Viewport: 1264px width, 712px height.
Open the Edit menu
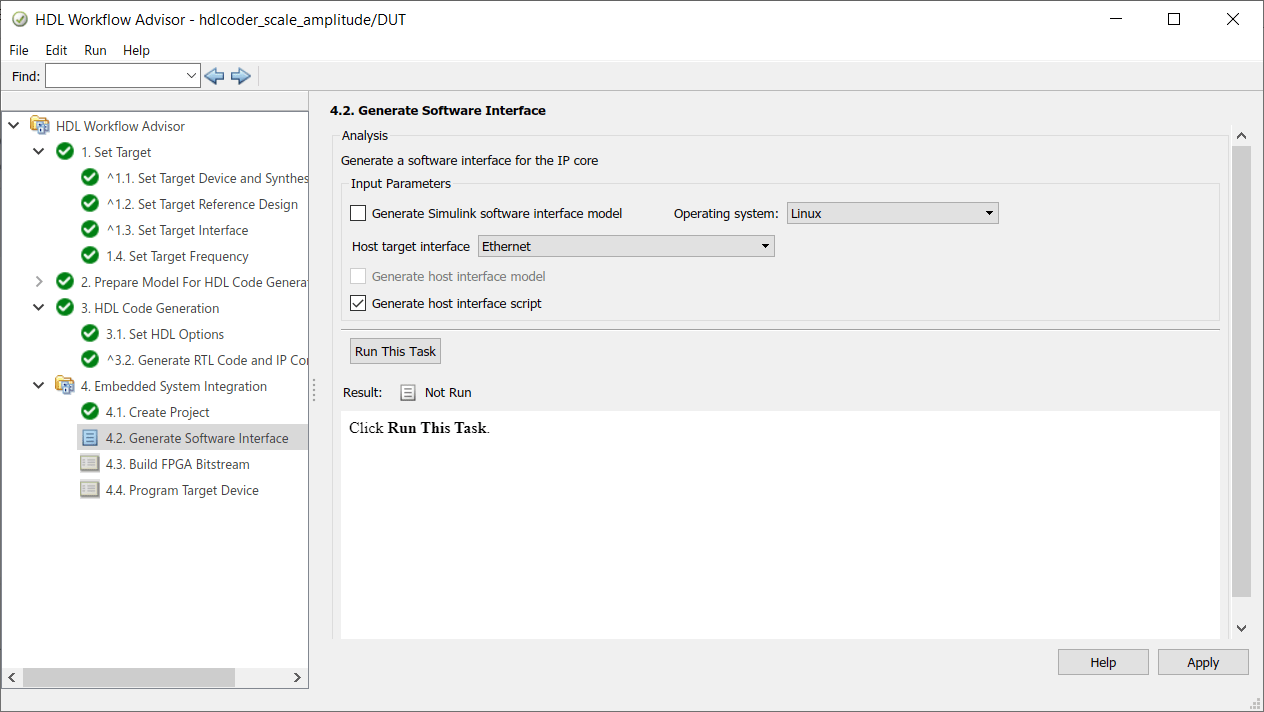(56, 50)
